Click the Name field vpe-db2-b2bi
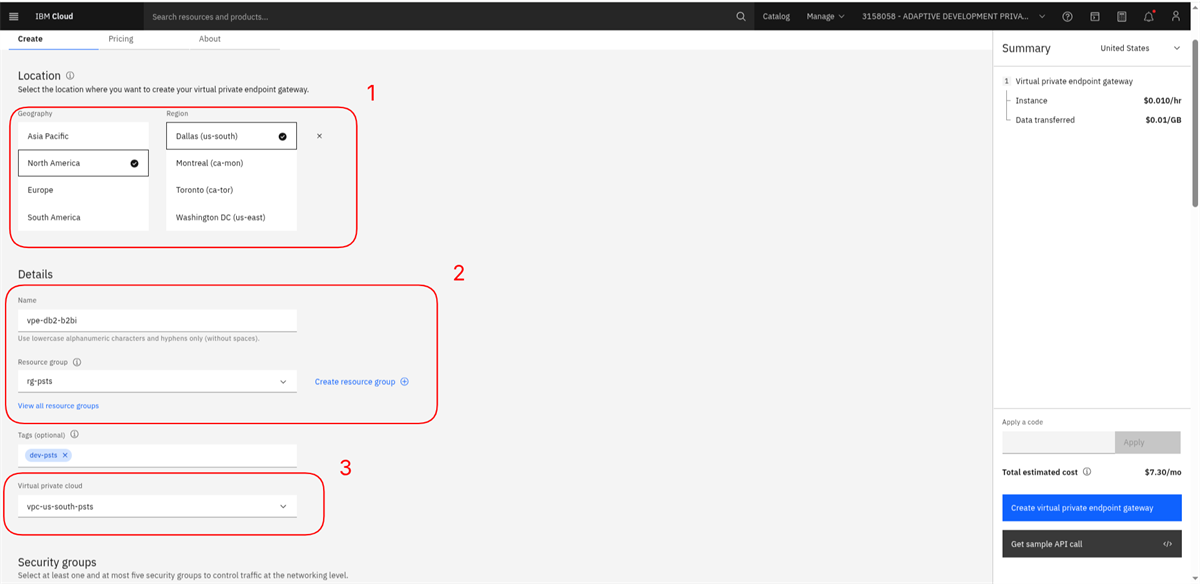 coord(157,320)
